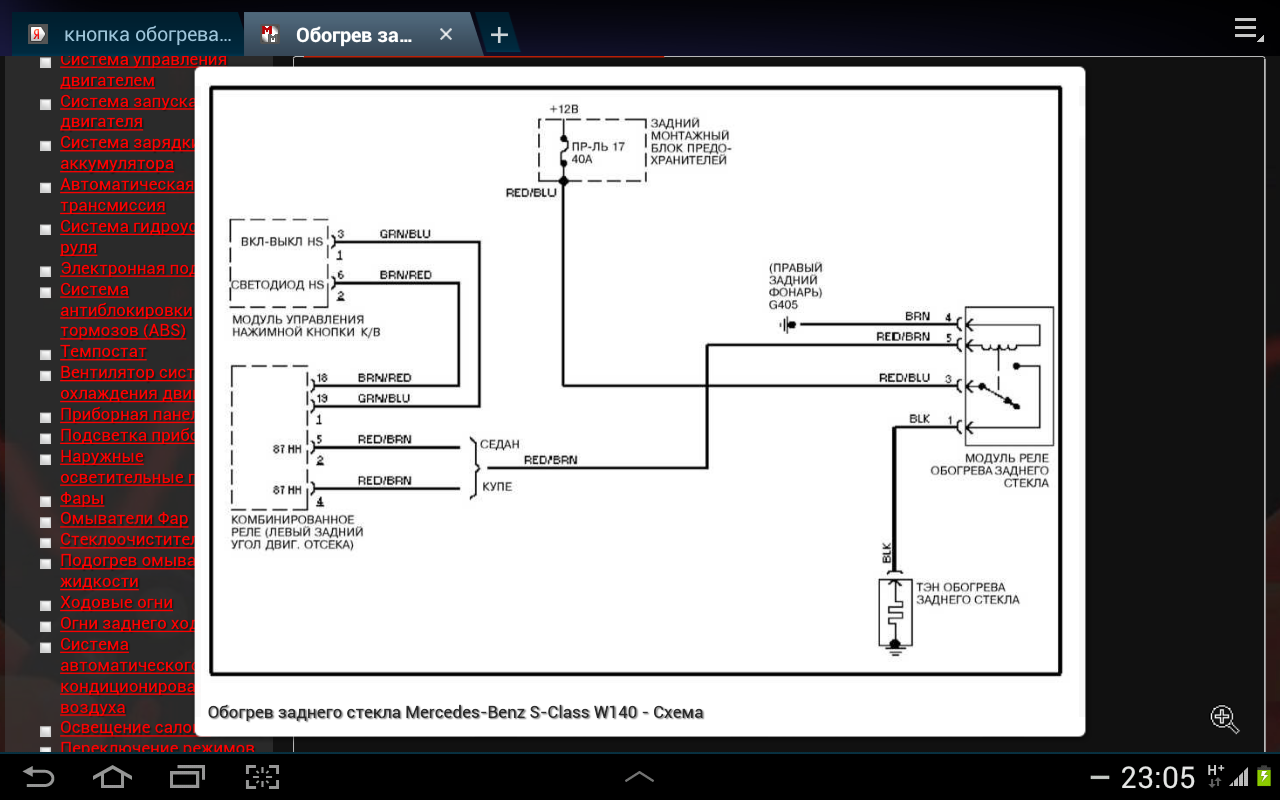Open a new browser tab
Image resolution: width=1280 pixels, height=800 pixels.
(x=499, y=35)
